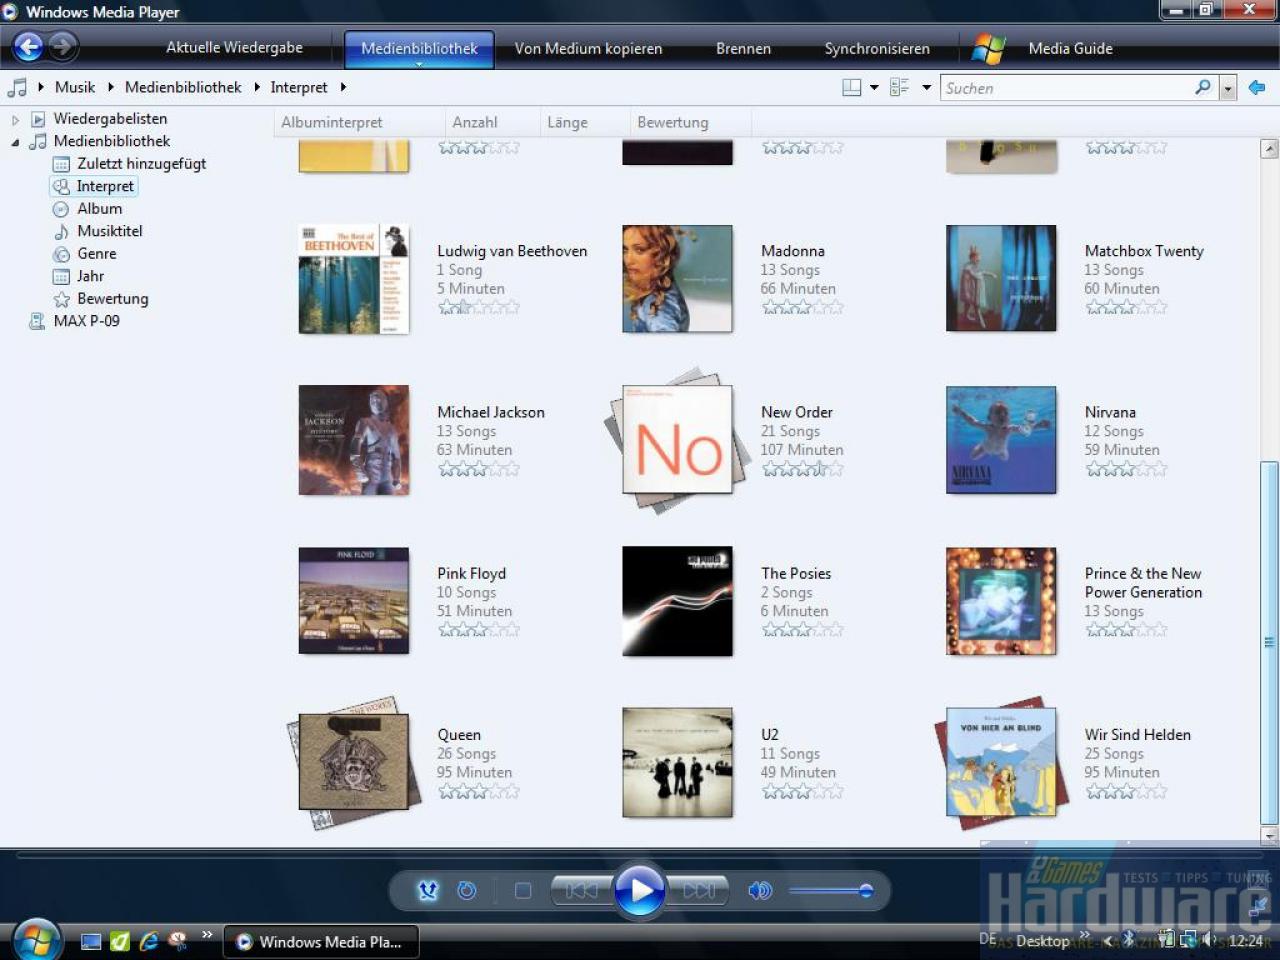Open the Media Guide tab
Image resolution: width=1280 pixels, height=960 pixels.
tap(1070, 48)
